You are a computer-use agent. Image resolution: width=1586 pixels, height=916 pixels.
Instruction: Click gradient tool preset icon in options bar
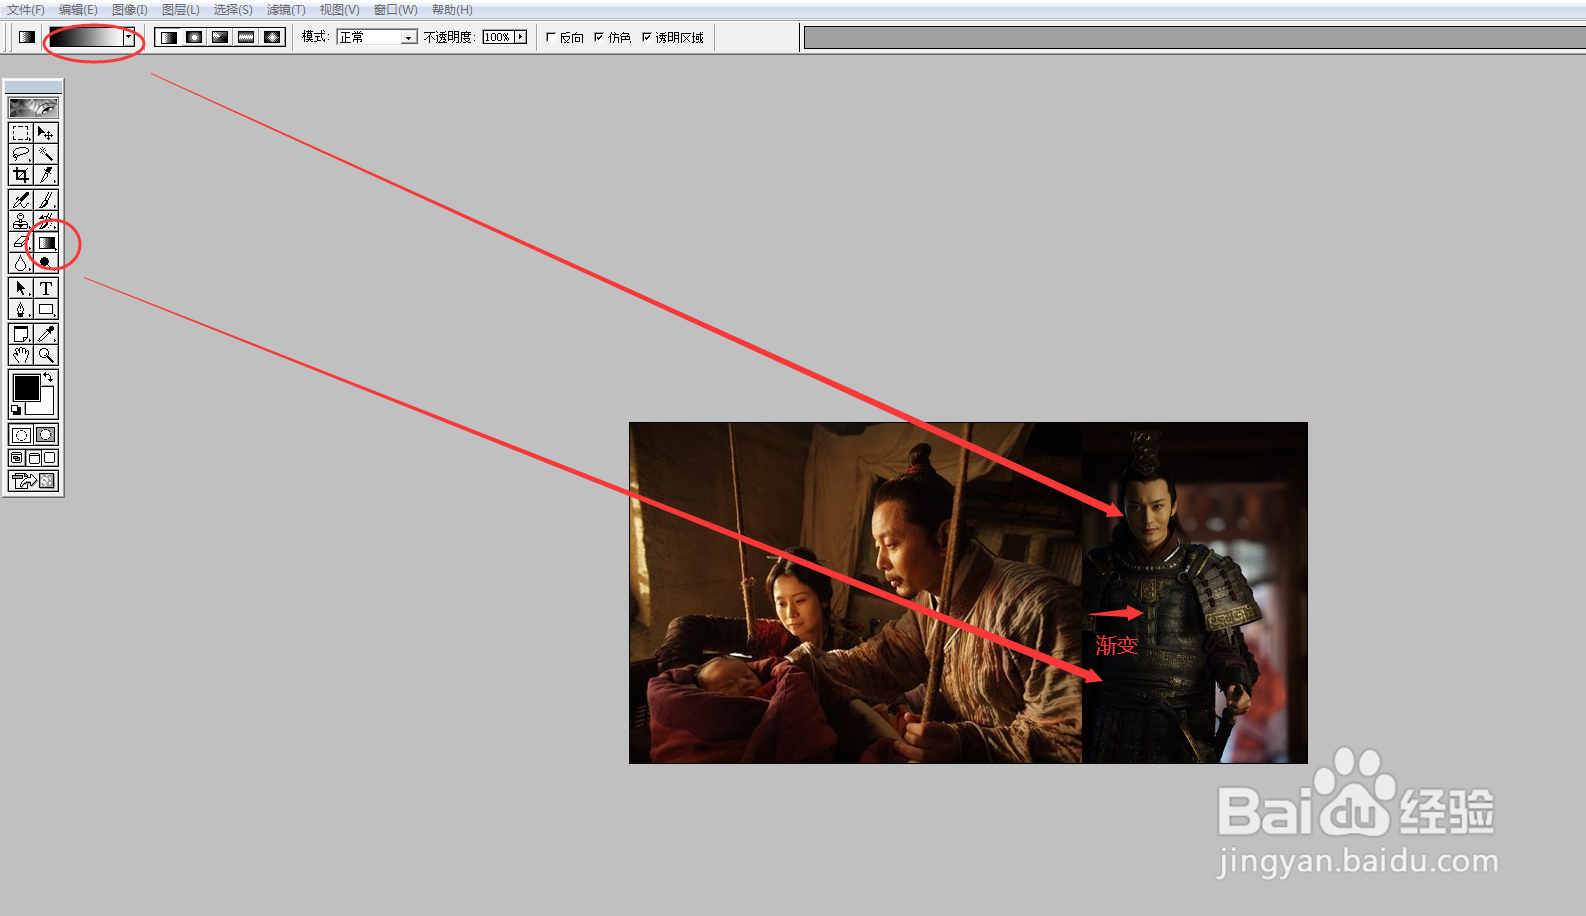[27, 37]
